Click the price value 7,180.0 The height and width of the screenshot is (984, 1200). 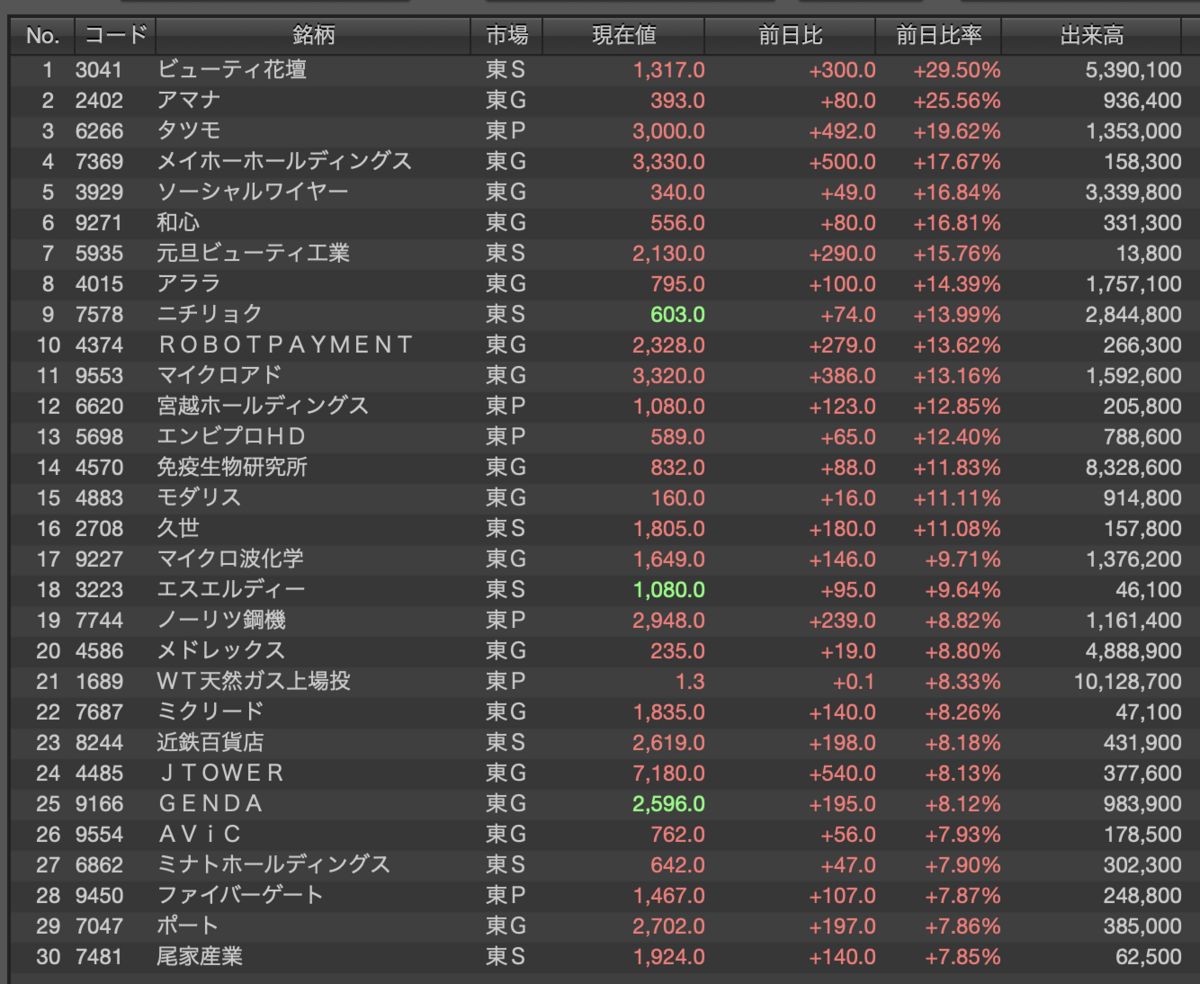[668, 773]
